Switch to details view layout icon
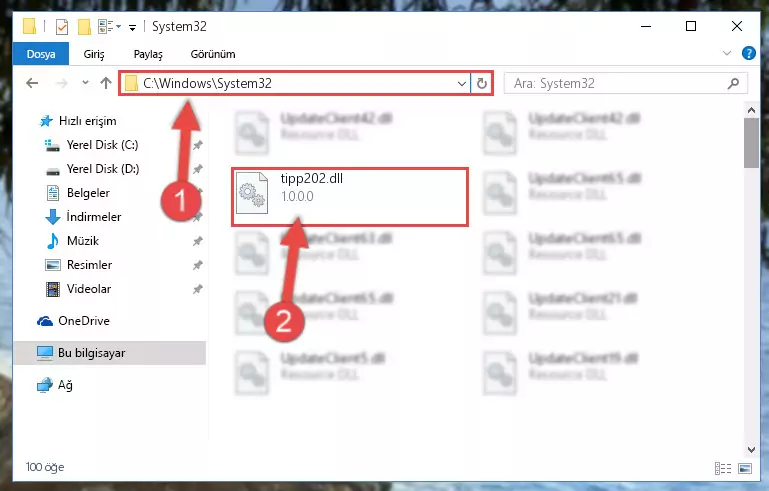769x491 pixels. [x=723, y=468]
